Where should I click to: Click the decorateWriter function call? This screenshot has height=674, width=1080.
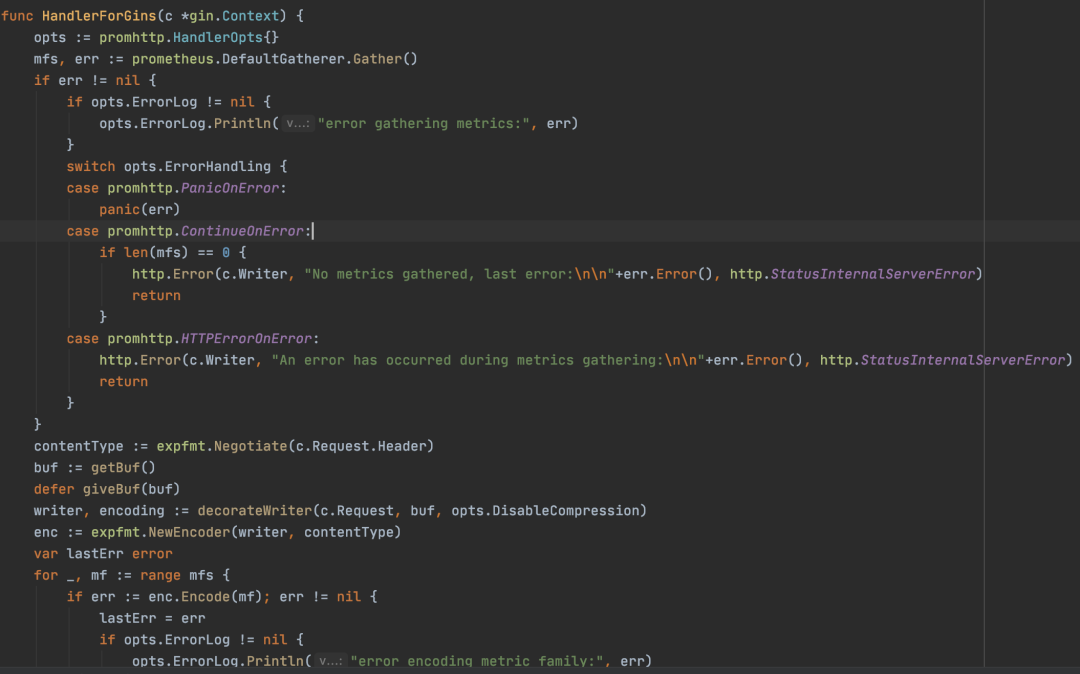(x=255, y=511)
